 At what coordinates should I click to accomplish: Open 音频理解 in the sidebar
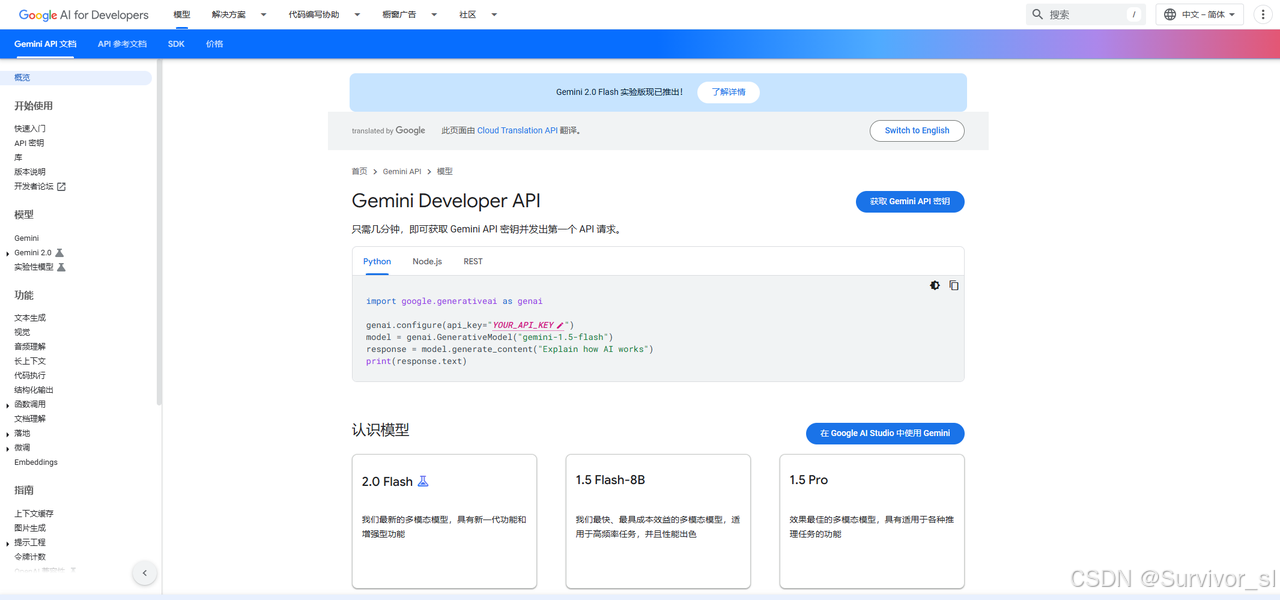tap(30, 347)
